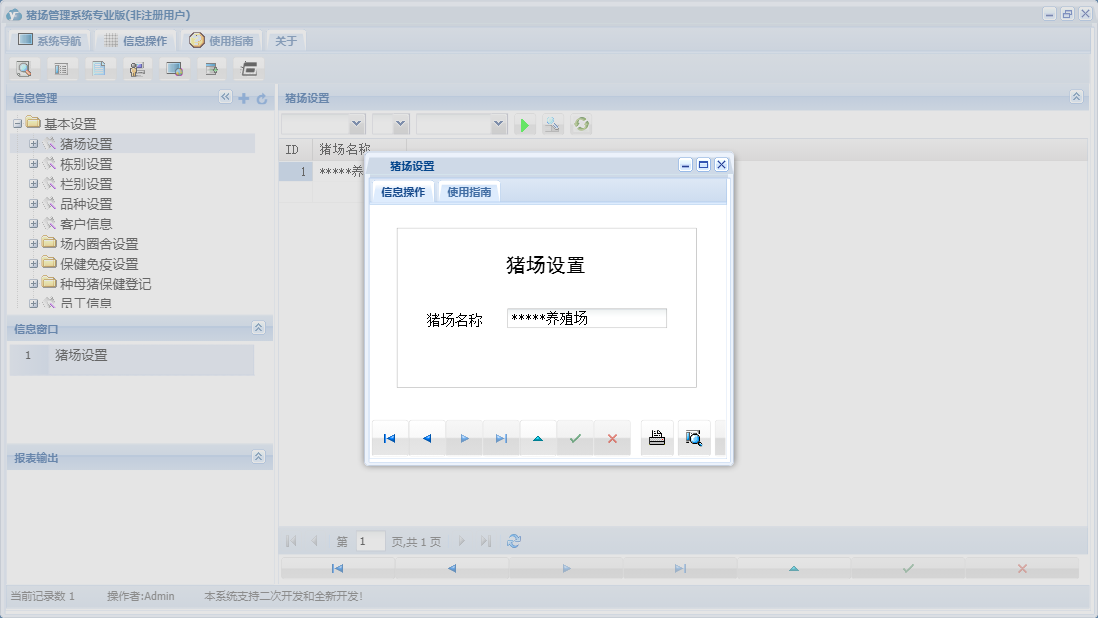Click the collapse « arrow on 信息管理
The height and width of the screenshot is (618, 1098).
pos(225,97)
